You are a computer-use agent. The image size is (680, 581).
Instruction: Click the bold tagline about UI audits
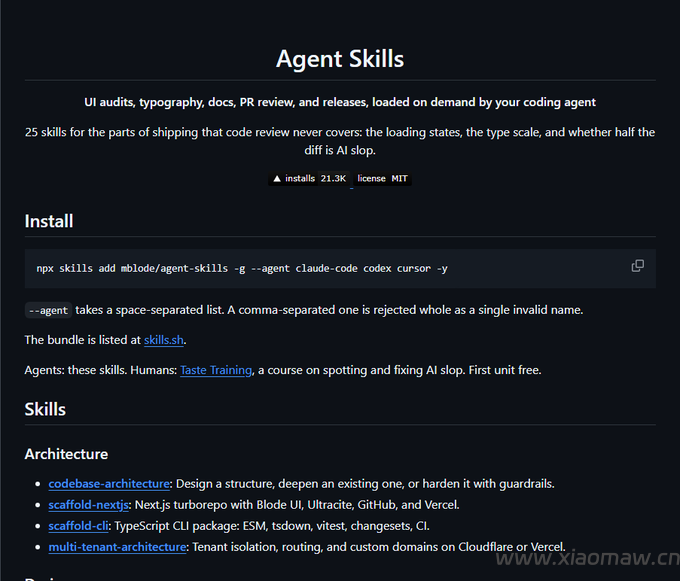coord(340,102)
